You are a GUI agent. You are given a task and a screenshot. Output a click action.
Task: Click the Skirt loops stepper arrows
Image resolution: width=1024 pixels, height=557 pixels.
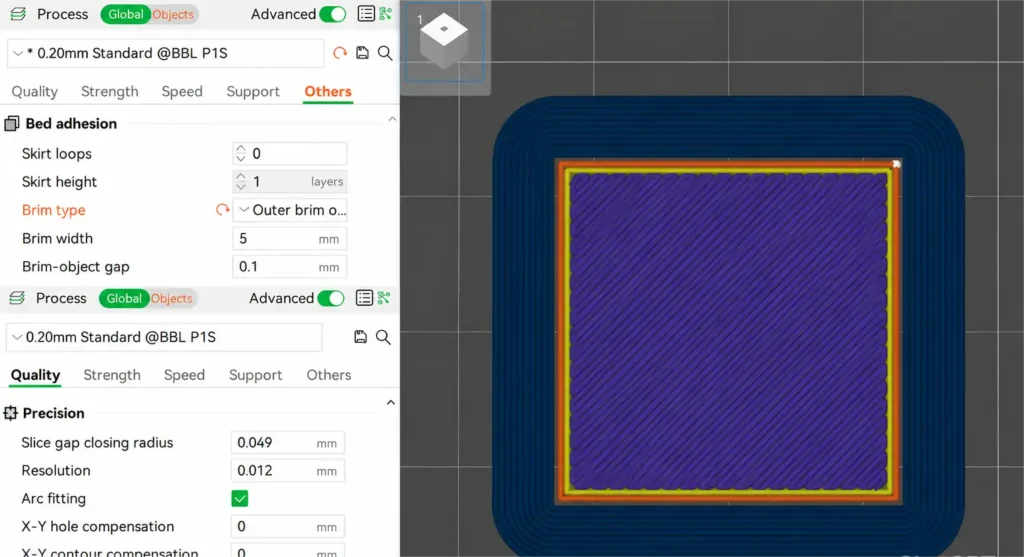240,153
